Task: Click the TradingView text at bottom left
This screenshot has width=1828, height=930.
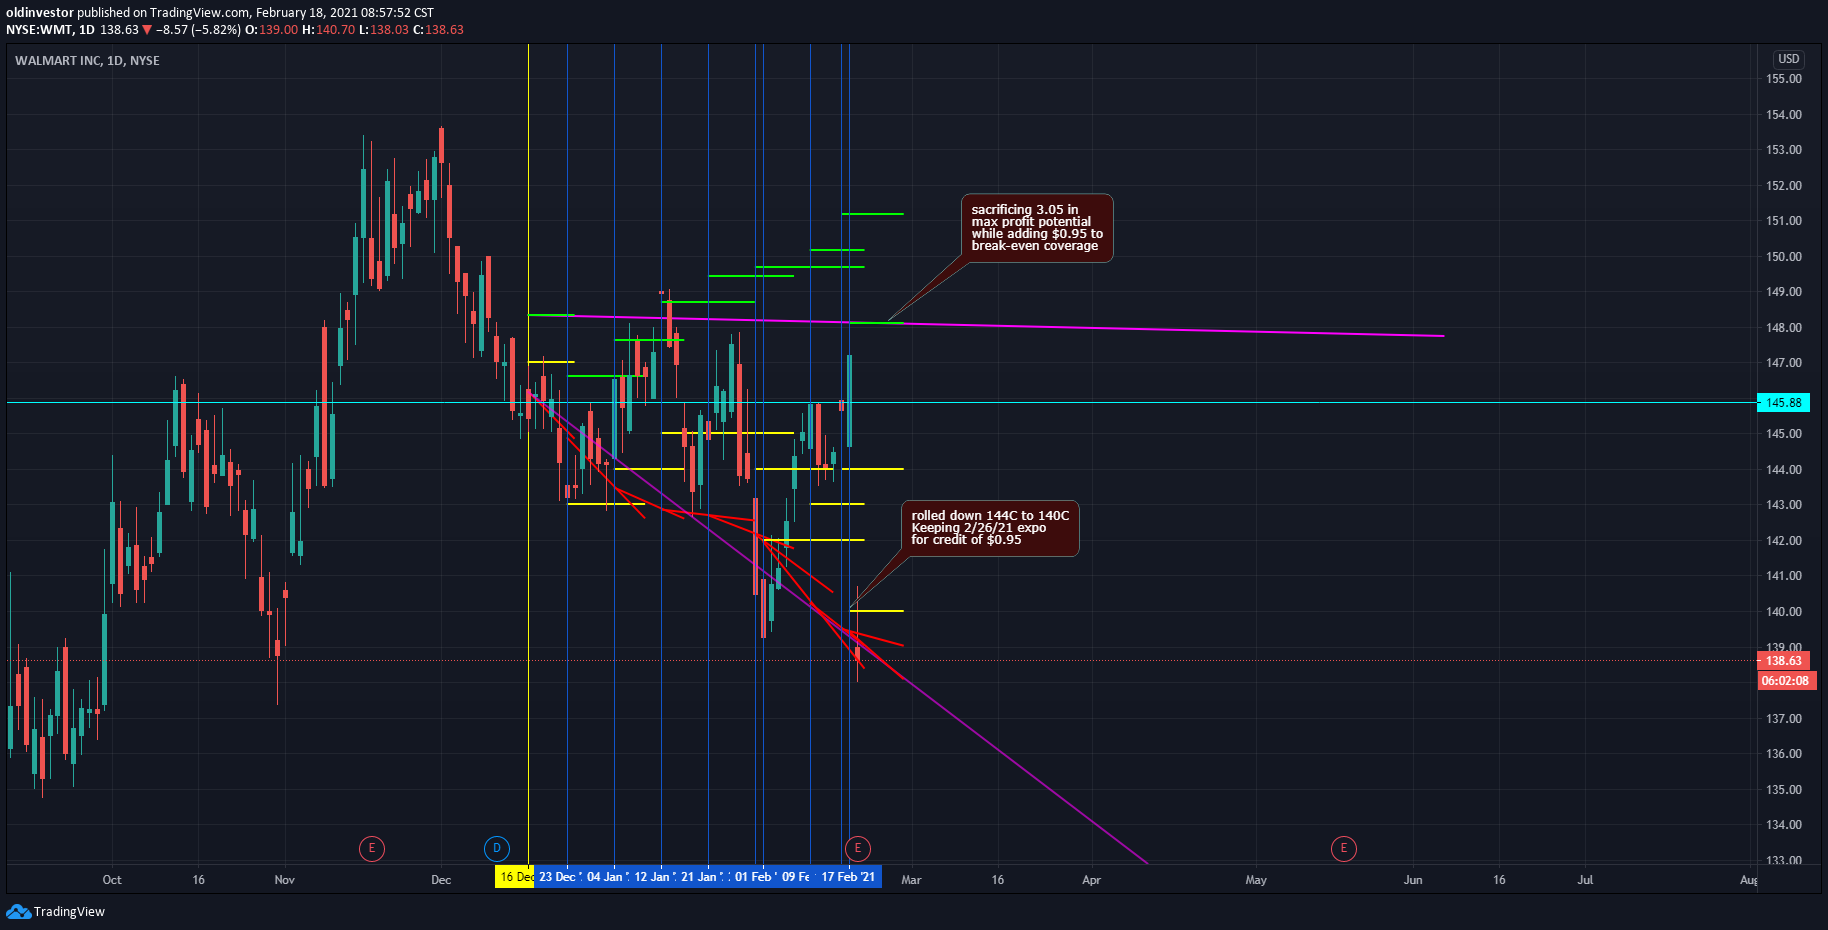Action: point(69,912)
